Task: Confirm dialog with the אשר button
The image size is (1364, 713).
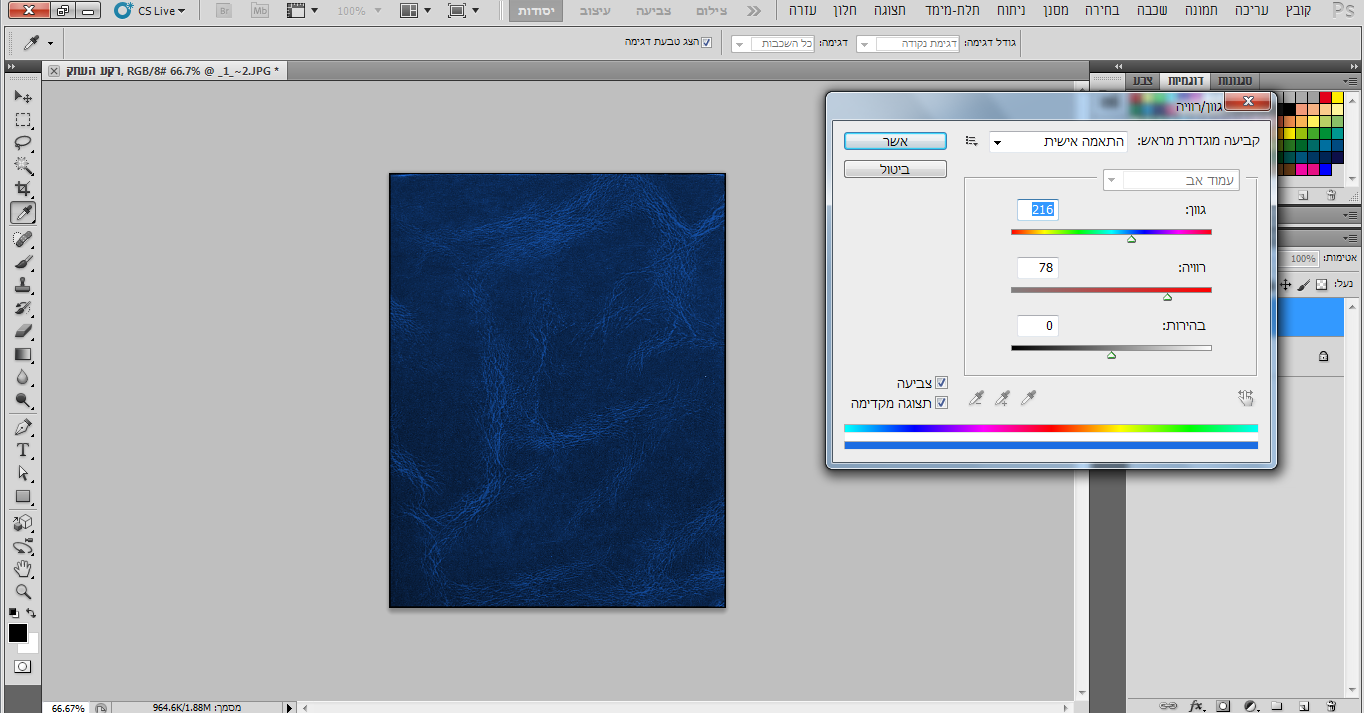Action: [x=895, y=141]
